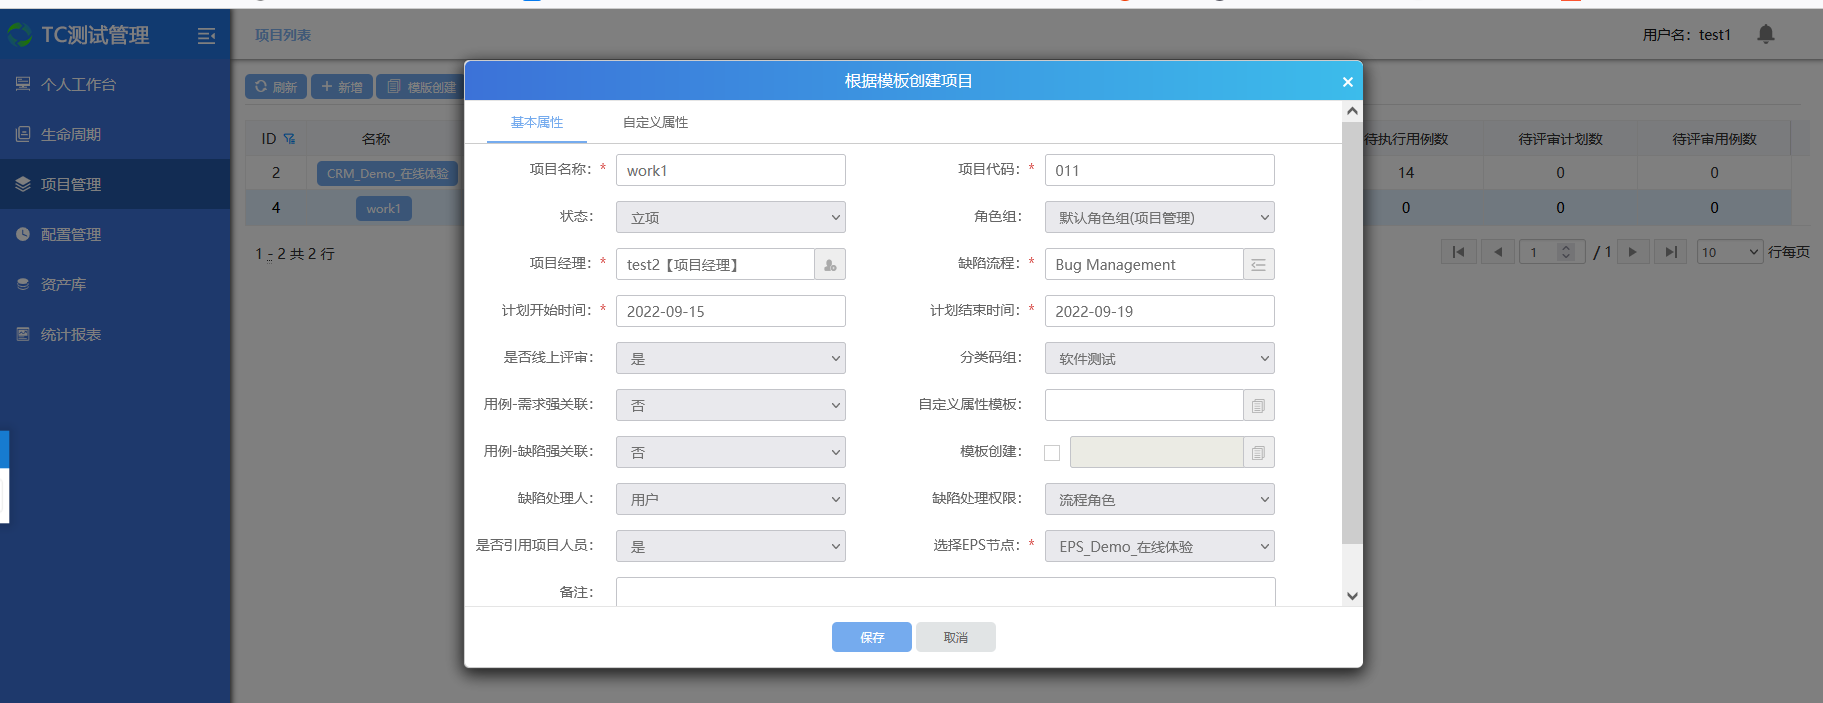Switch to the 自定义属性 tab
1823x703 pixels.
click(655, 123)
